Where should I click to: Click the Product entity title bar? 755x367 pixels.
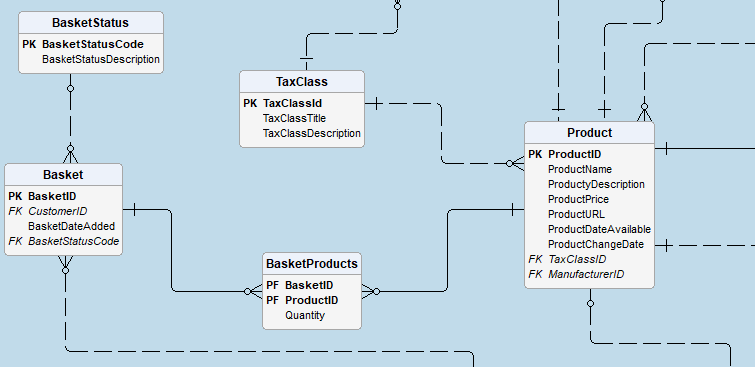[589, 132]
